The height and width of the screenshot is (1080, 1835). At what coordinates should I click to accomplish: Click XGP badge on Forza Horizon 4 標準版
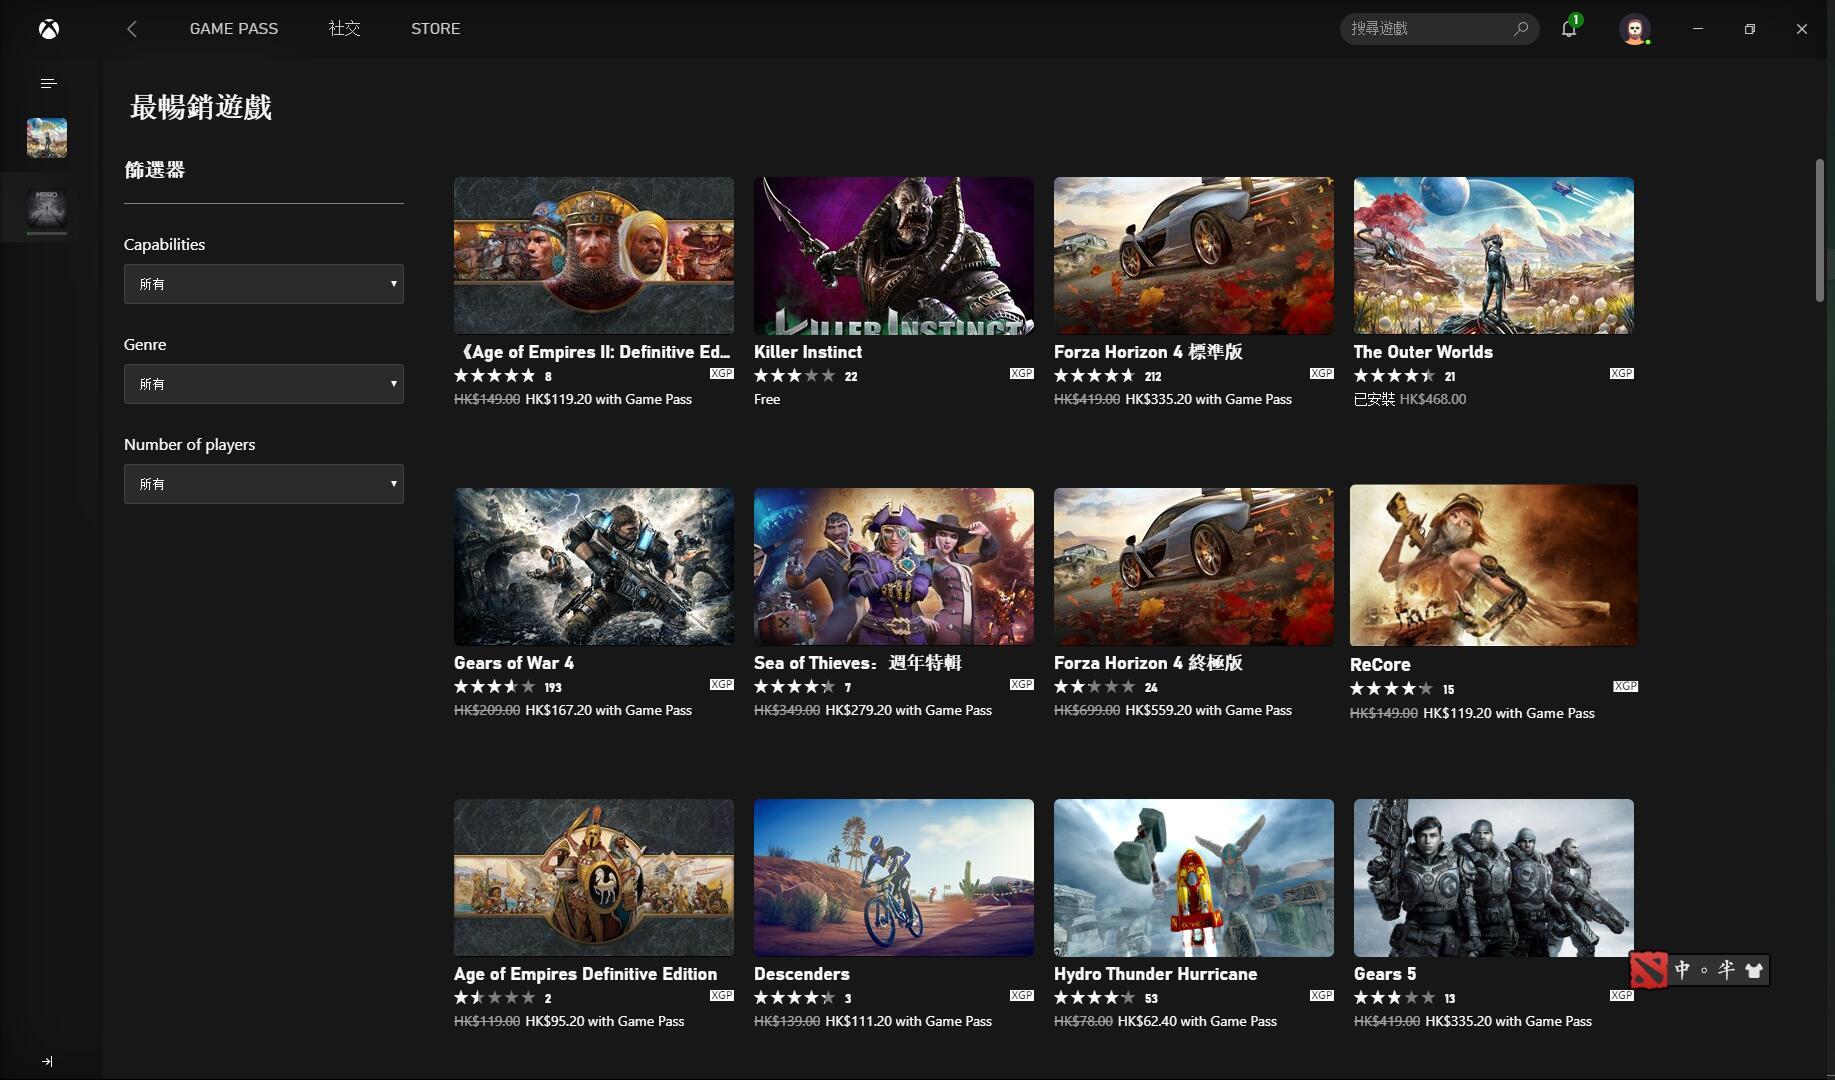pos(1321,373)
